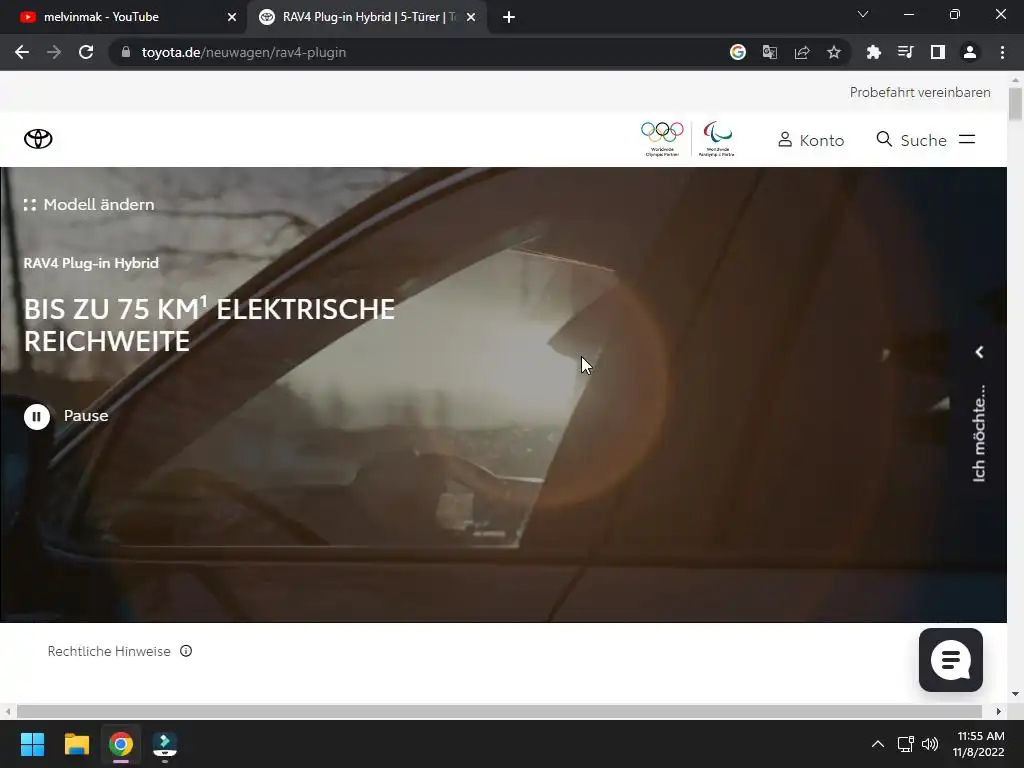Translate this page icon
Viewport: 1024px width, 768px height.
[770, 52]
